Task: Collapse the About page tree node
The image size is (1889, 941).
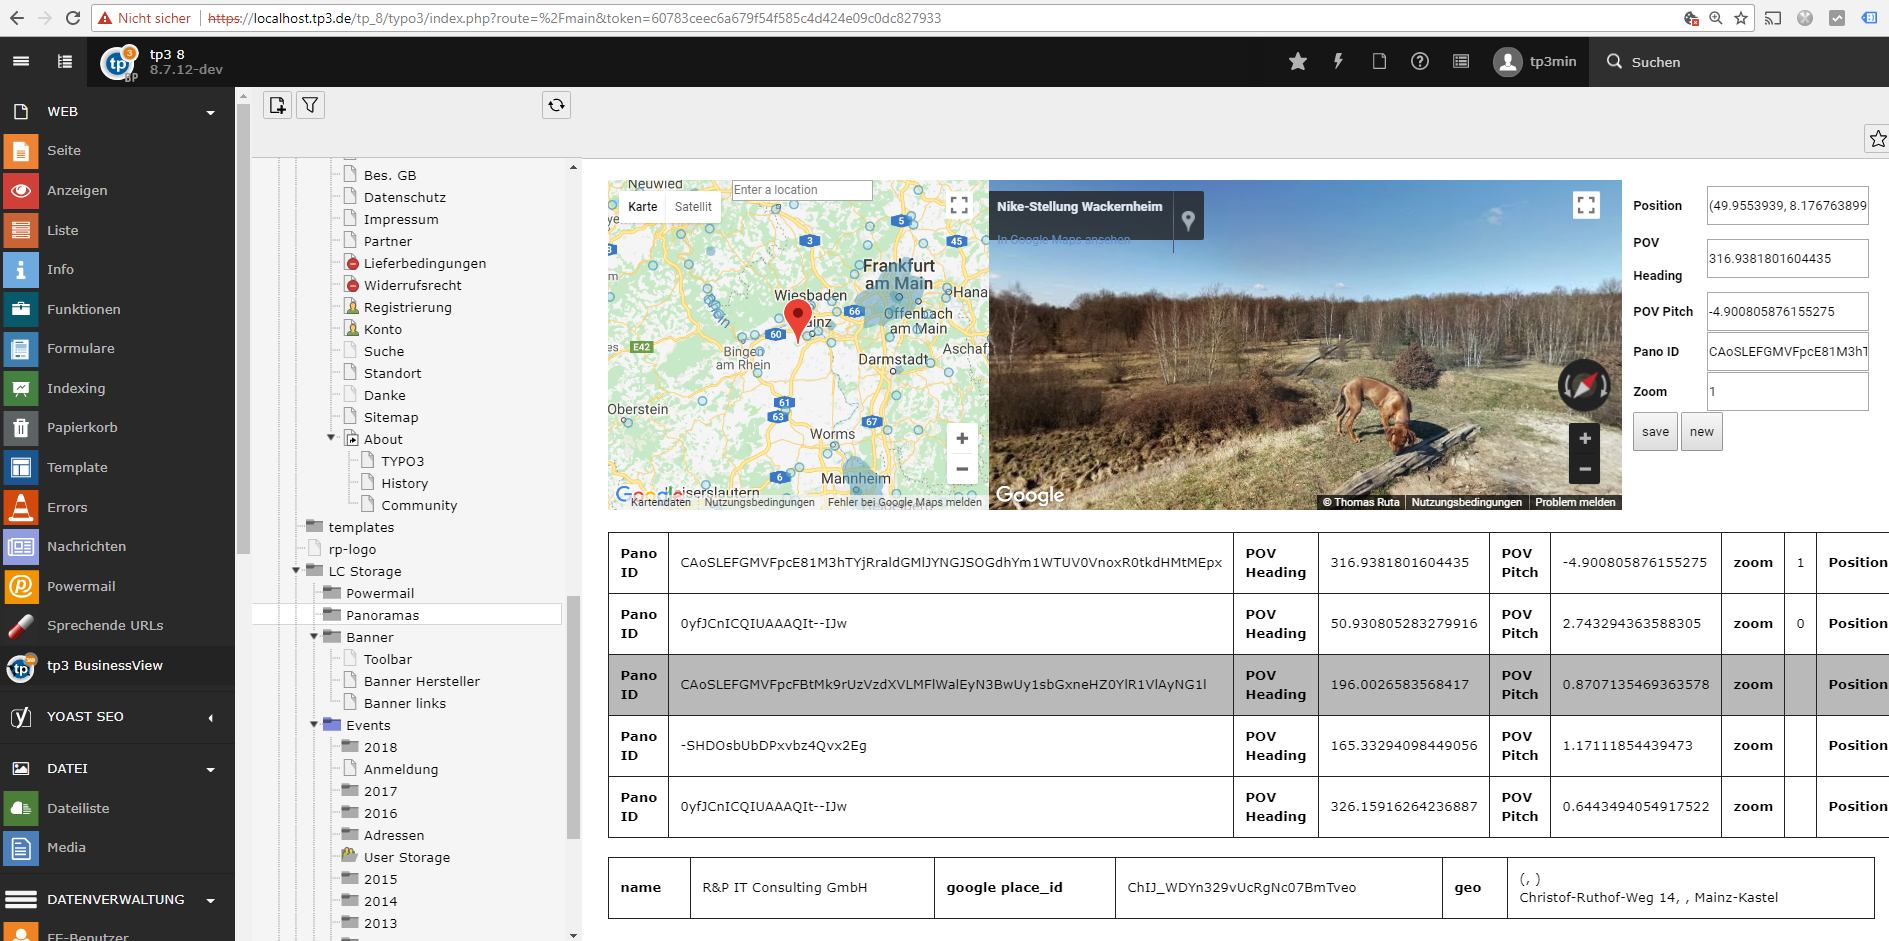Action: (x=331, y=438)
